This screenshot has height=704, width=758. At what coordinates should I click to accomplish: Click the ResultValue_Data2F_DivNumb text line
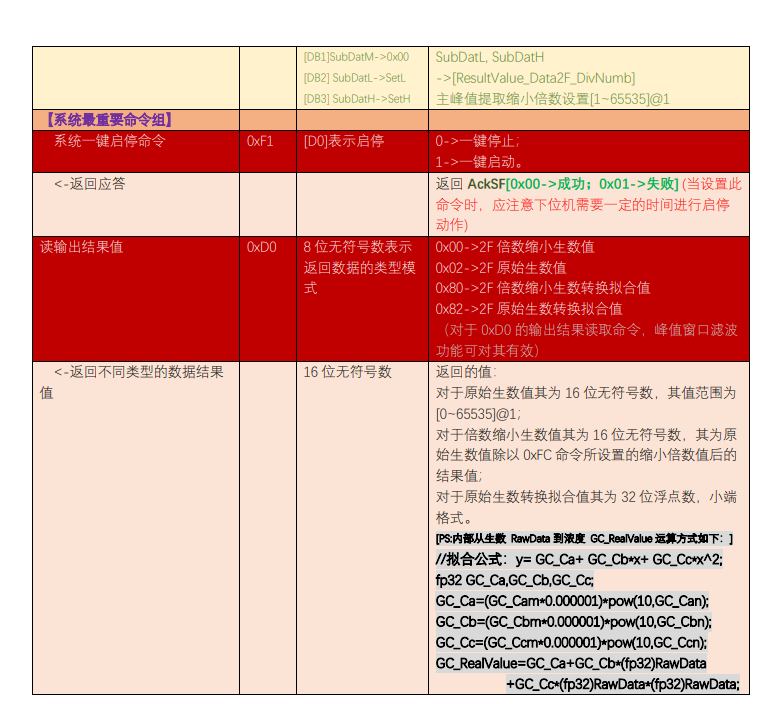(x=535, y=78)
